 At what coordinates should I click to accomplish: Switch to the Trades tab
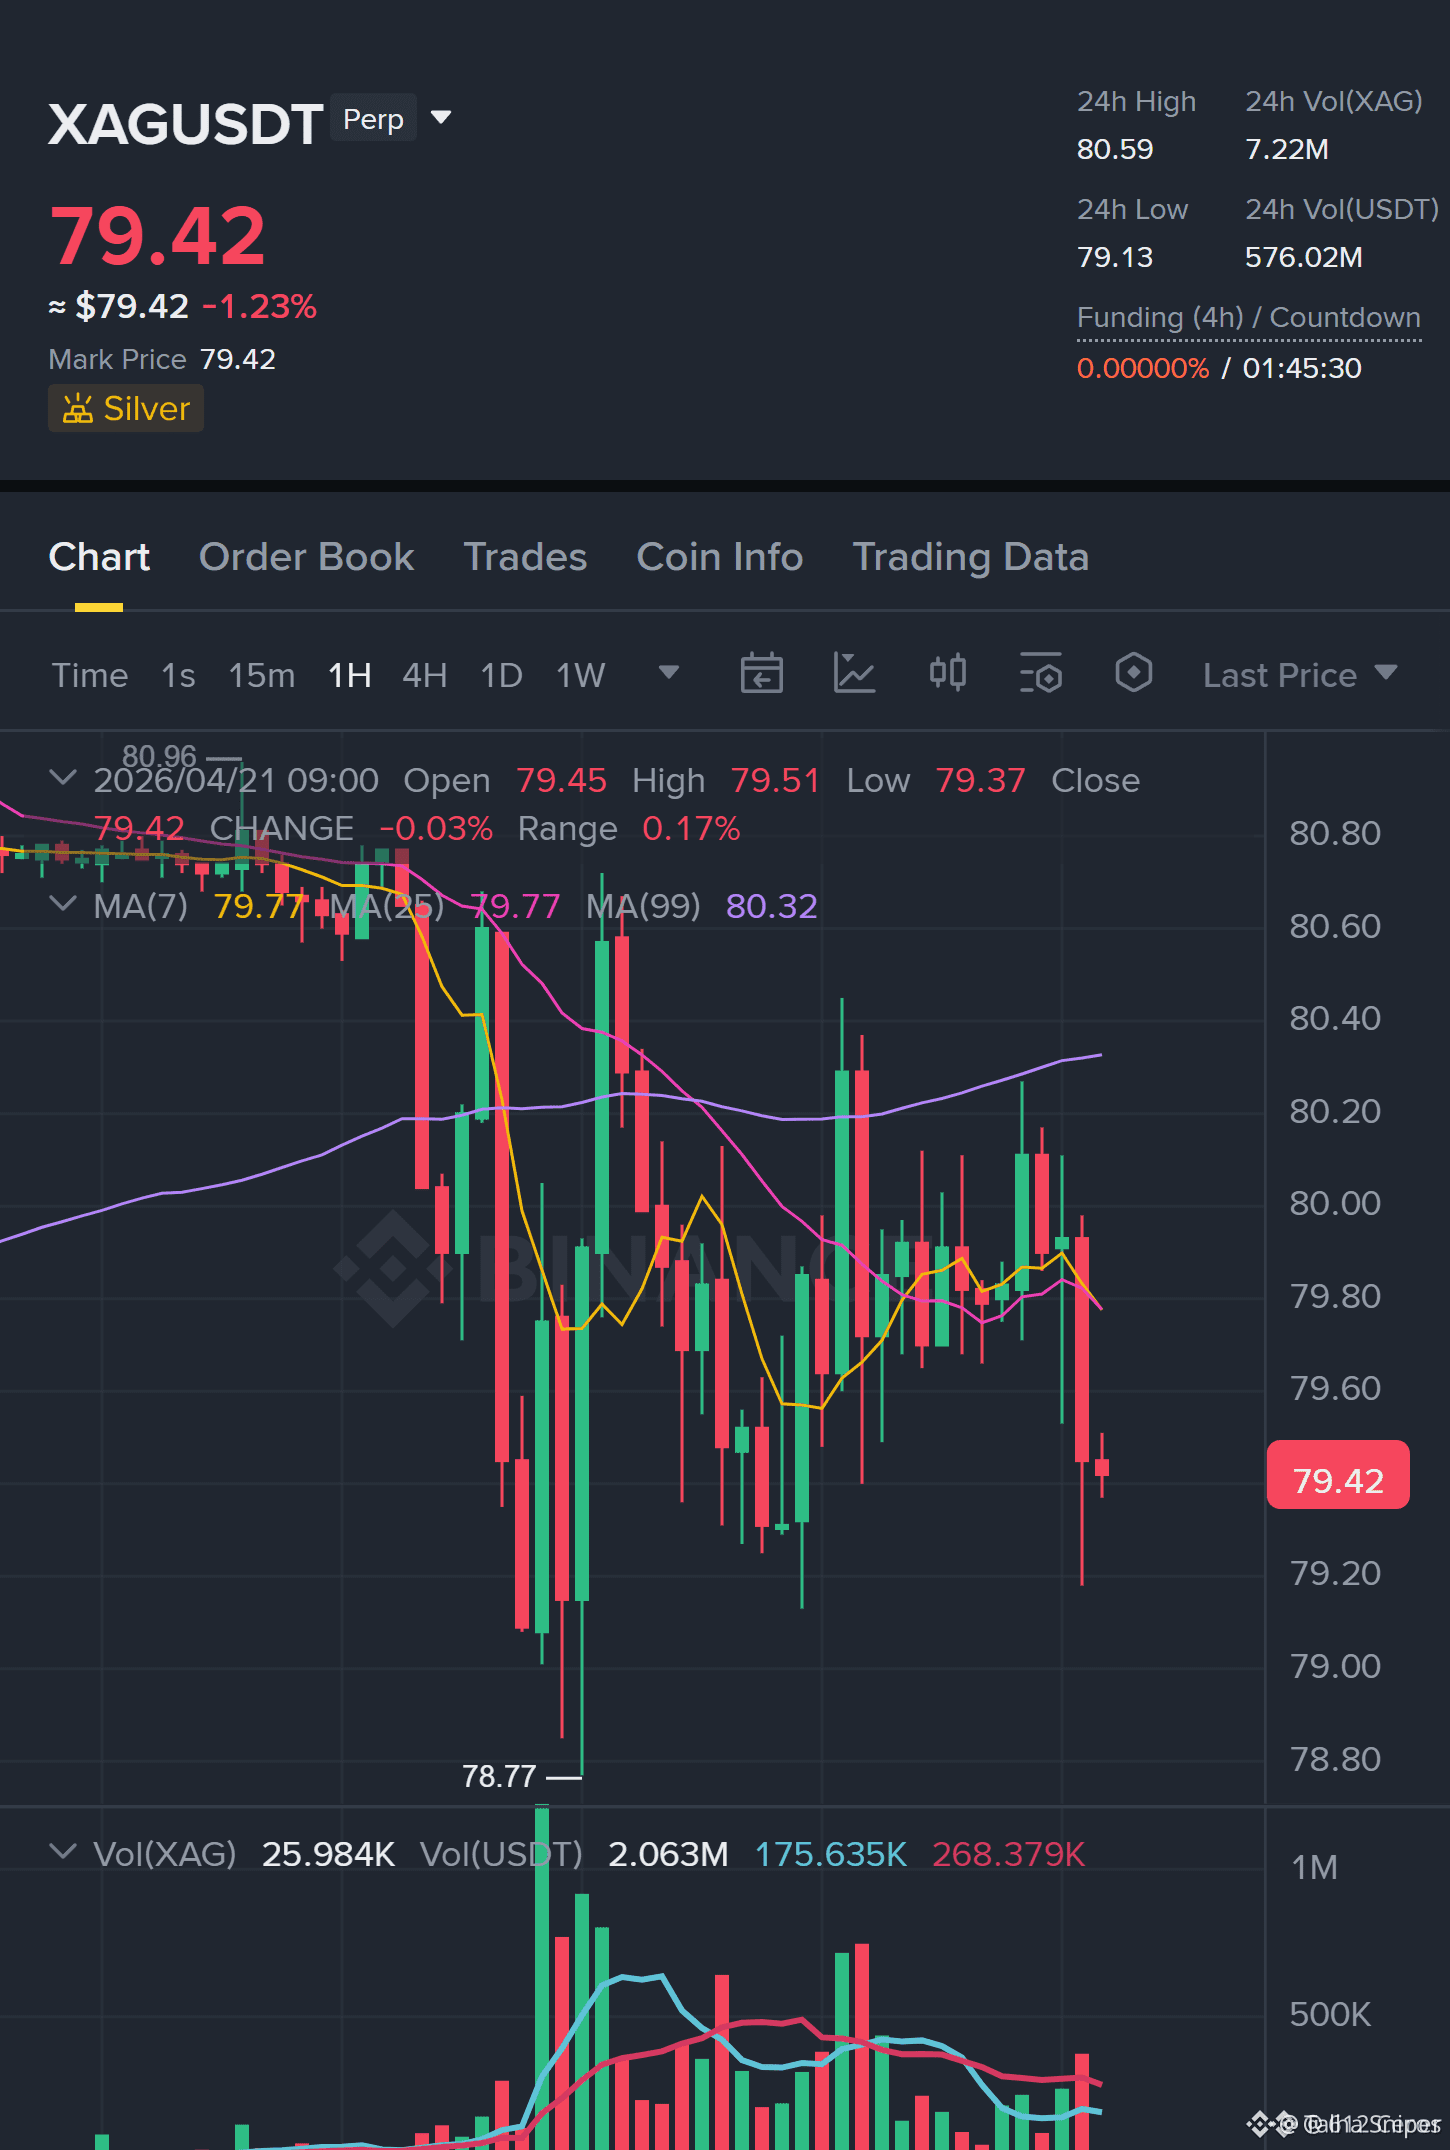(x=525, y=557)
